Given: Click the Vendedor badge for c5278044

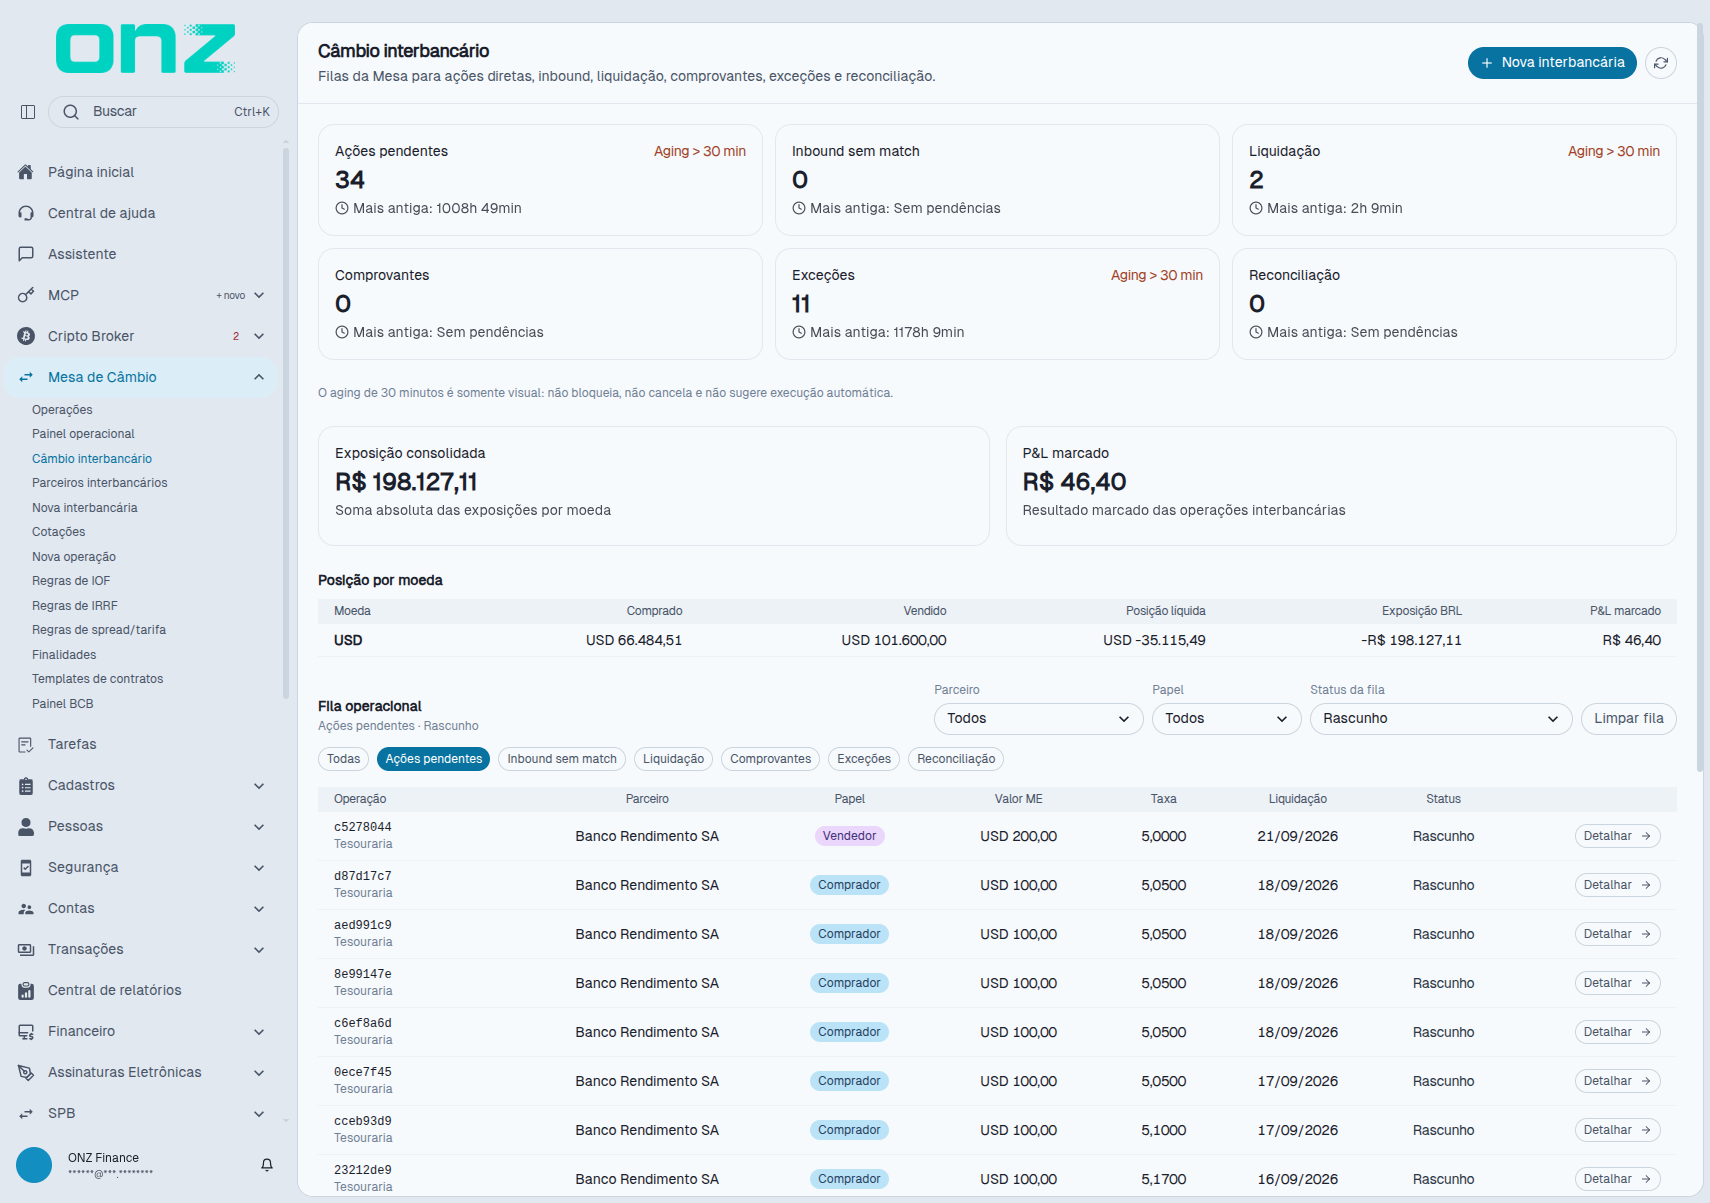Looking at the screenshot, I should coord(849,836).
